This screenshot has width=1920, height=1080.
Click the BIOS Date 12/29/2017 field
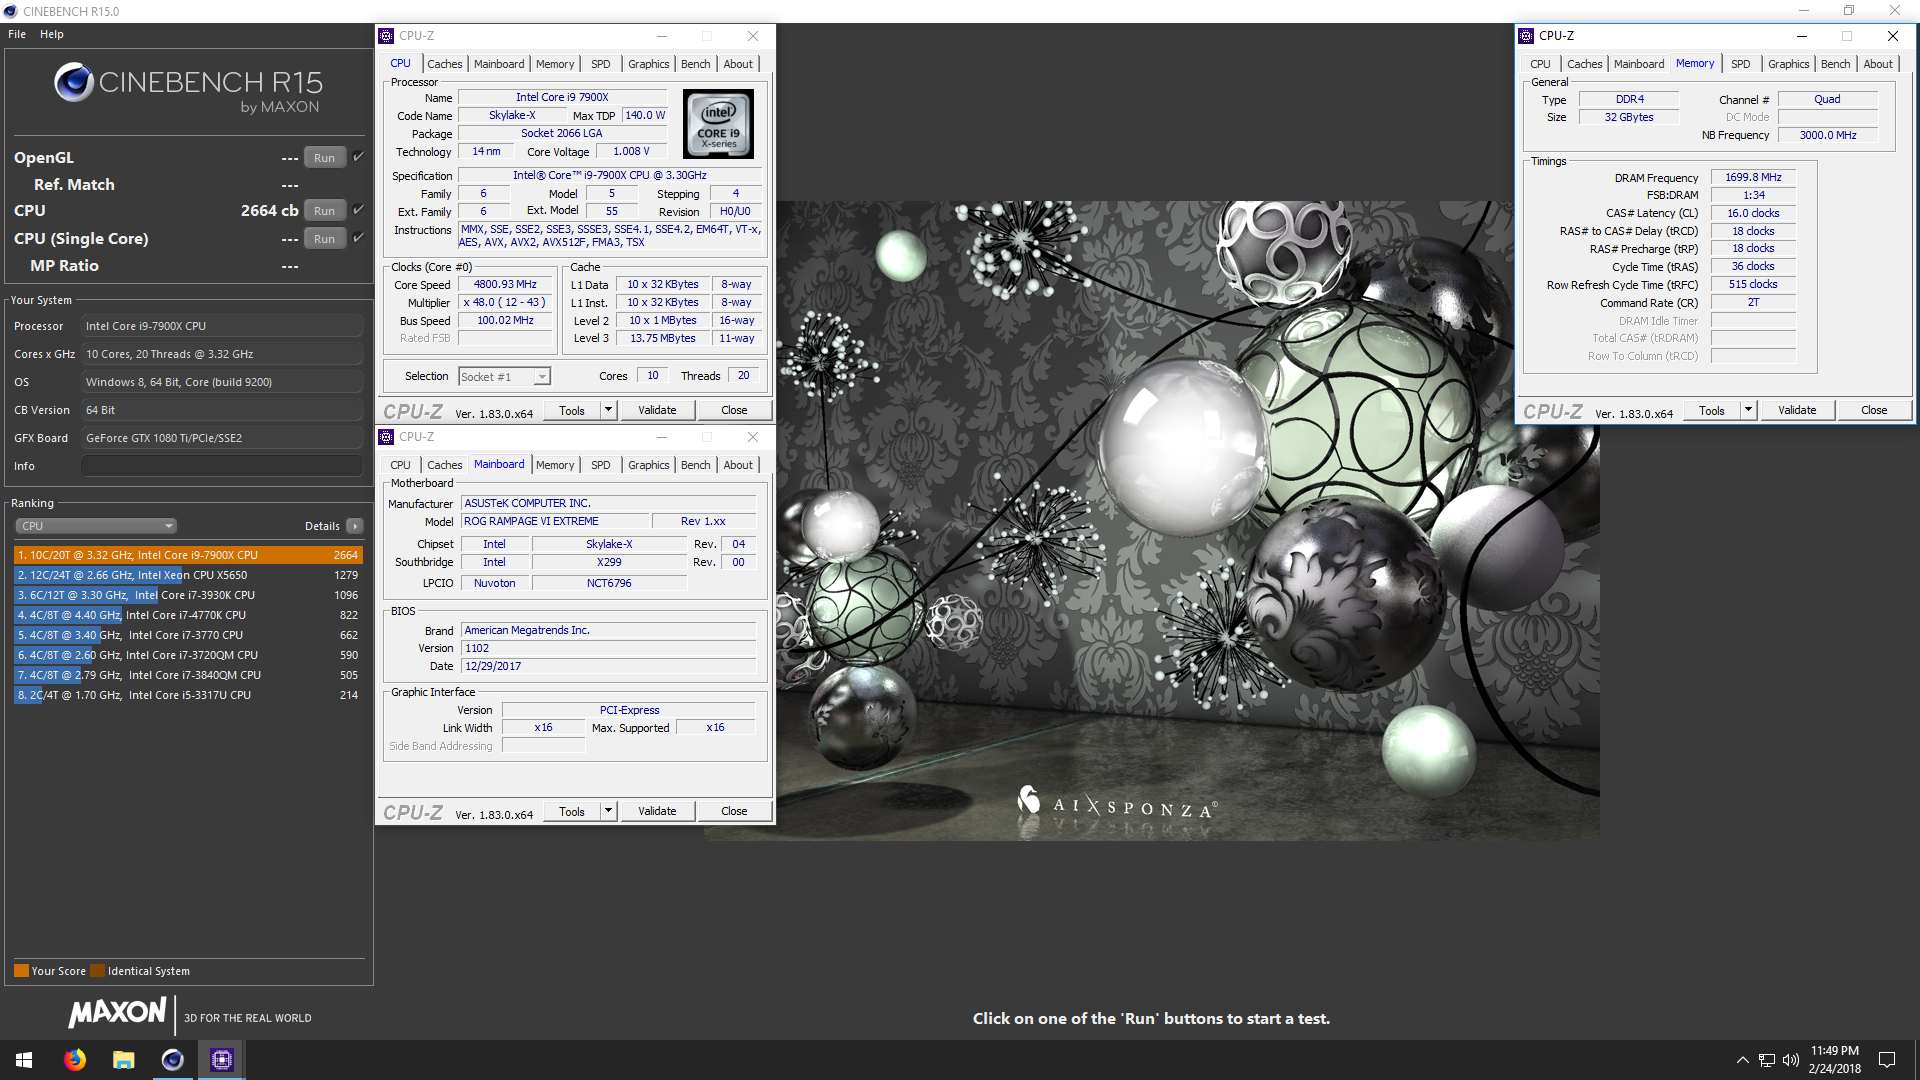[608, 666]
